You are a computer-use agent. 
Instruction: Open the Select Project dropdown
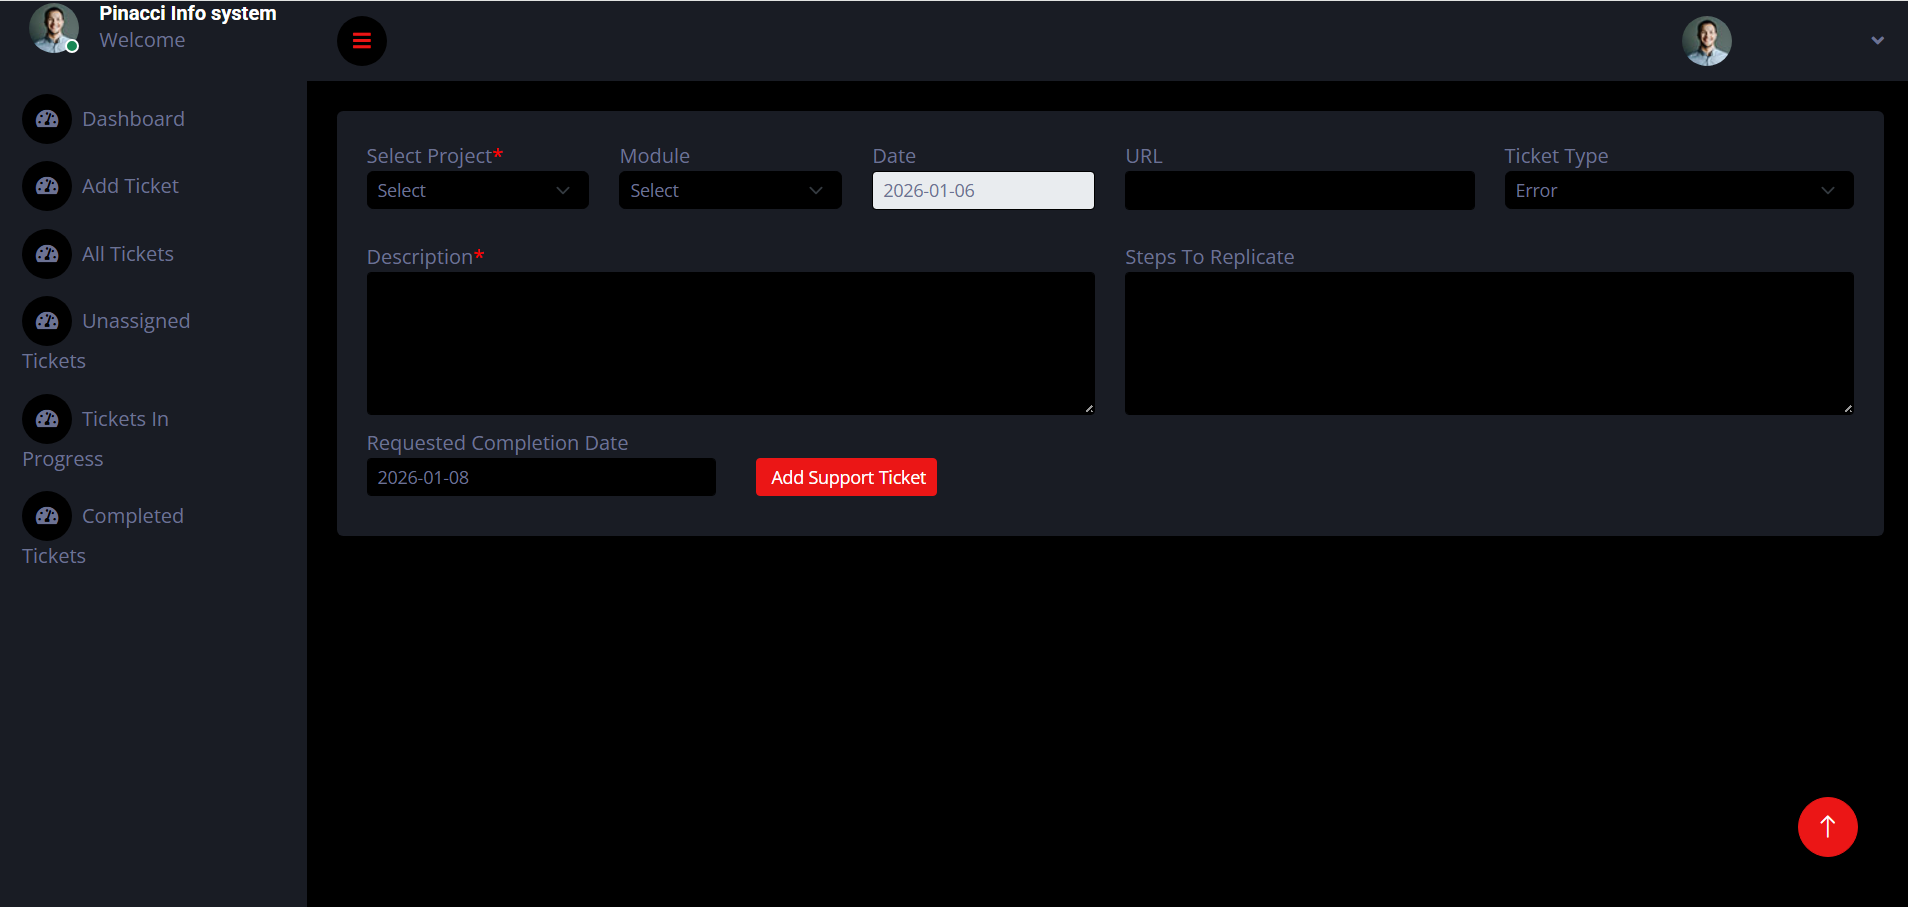click(477, 191)
